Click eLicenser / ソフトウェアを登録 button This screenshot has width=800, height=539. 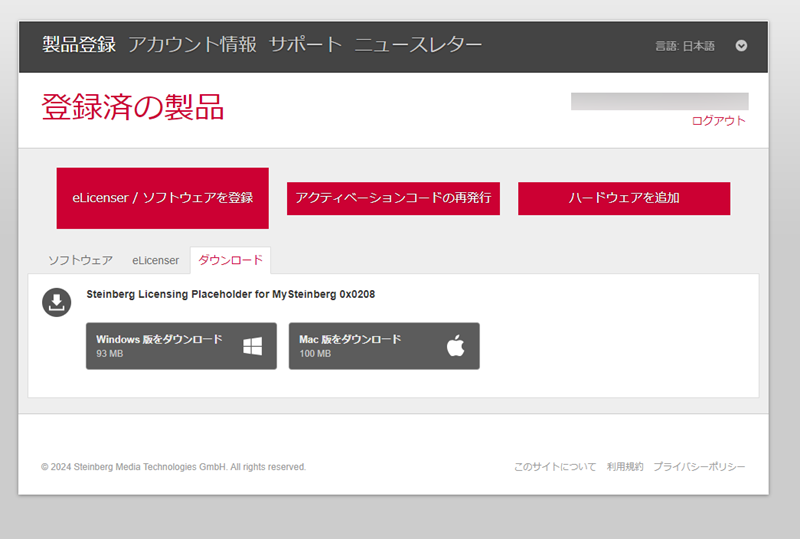pos(163,198)
